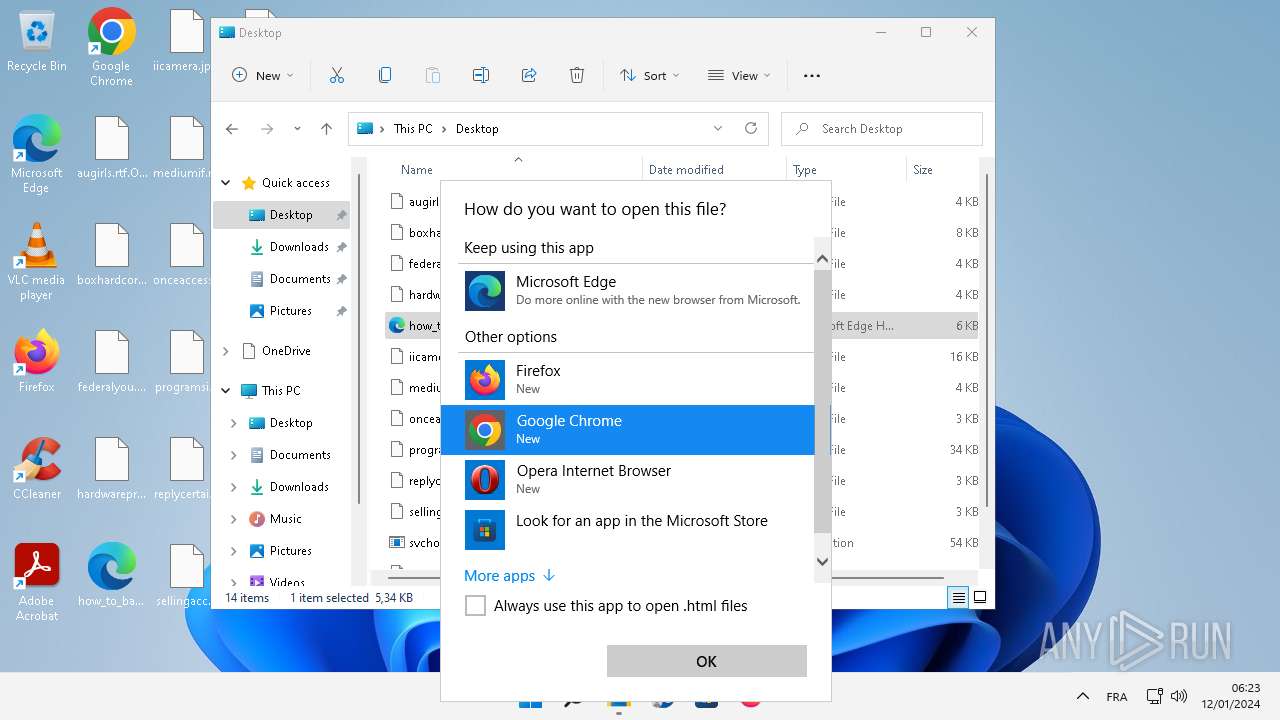This screenshot has width=1280, height=720.
Task: Collapse the Quick access tree node
Action: (x=226, y=183)
